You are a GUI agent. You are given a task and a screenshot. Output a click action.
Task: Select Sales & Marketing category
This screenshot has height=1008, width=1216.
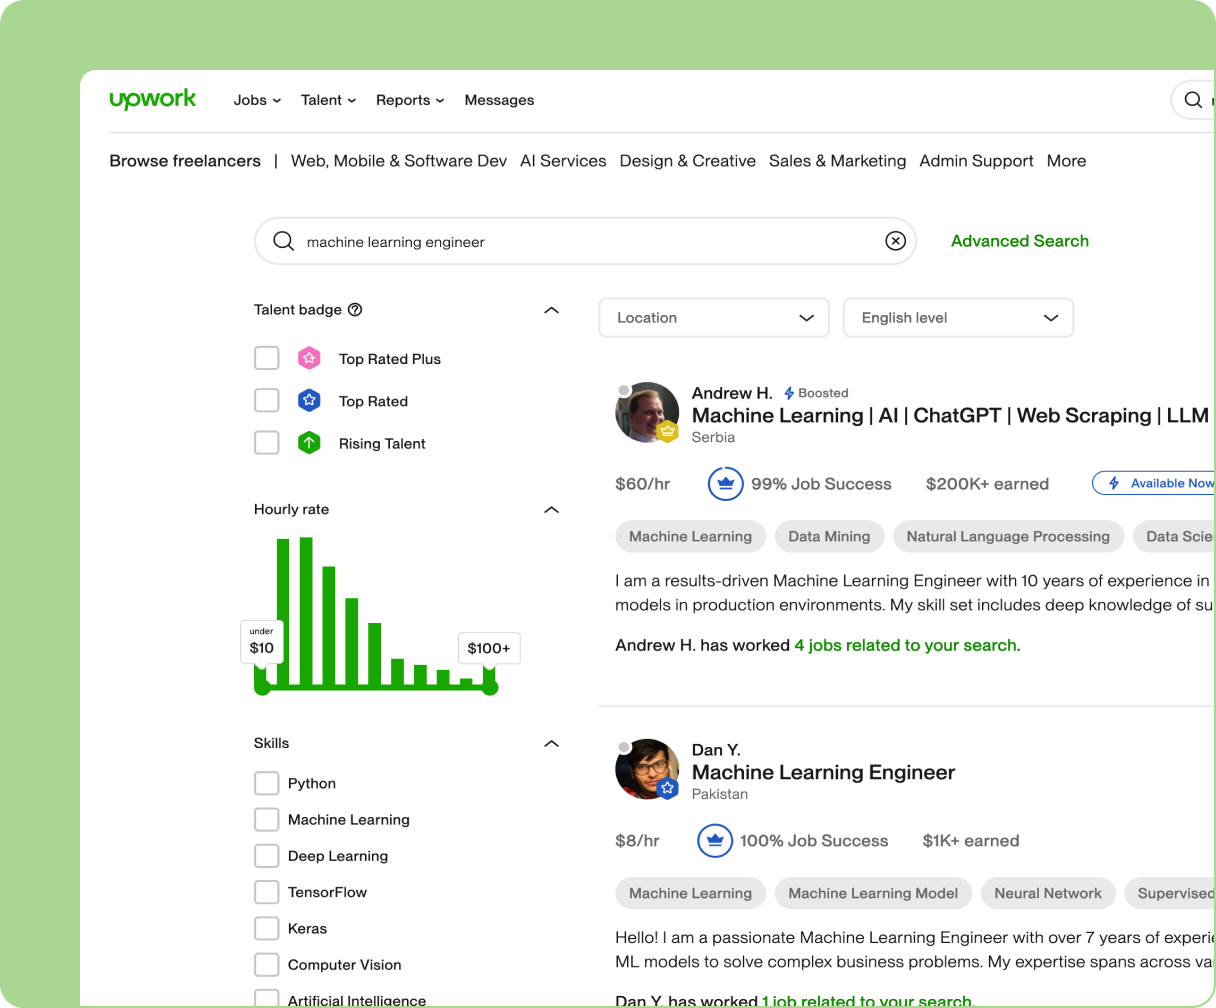coord(837,161)
